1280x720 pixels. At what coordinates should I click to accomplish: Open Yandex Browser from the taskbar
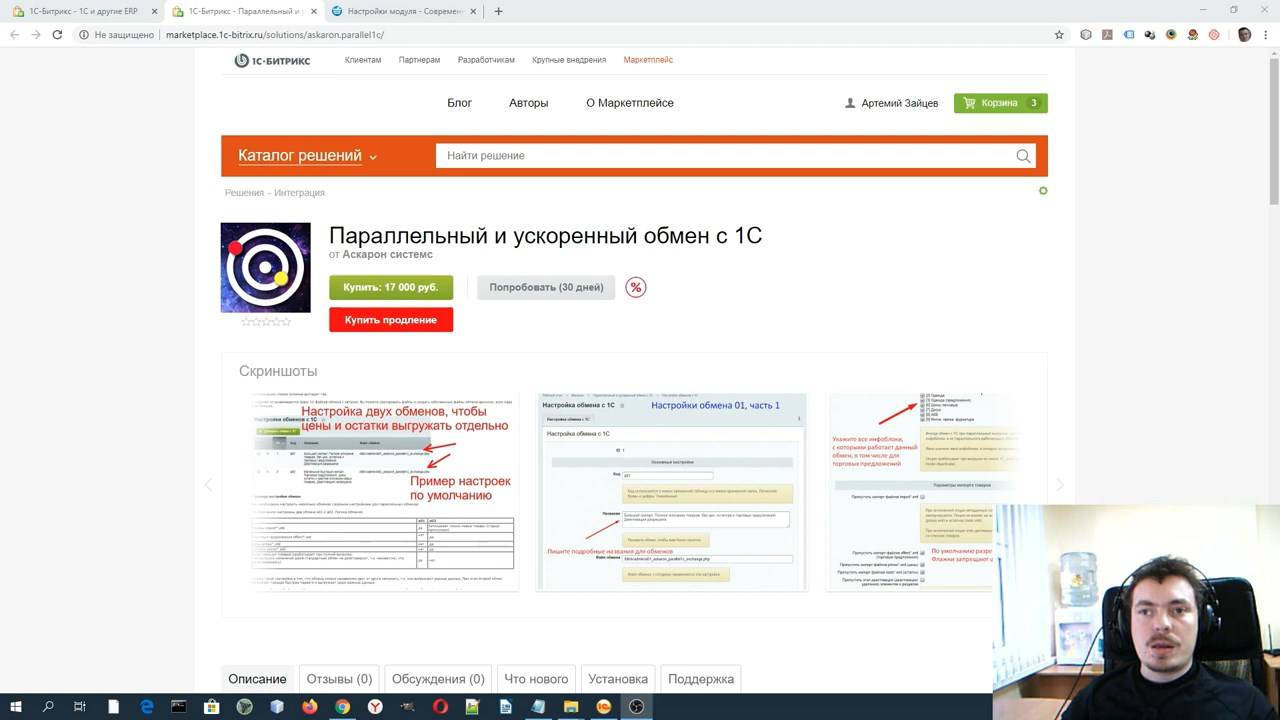tap(375, 706)
